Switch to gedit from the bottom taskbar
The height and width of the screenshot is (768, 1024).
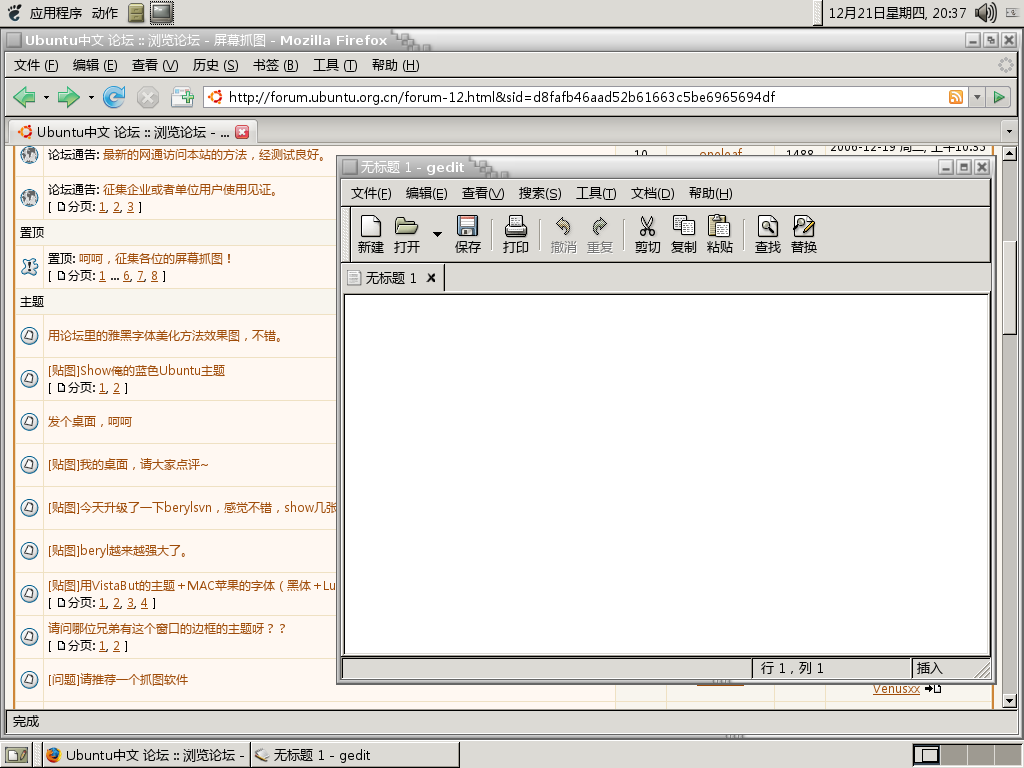click(x=355, y=756)
